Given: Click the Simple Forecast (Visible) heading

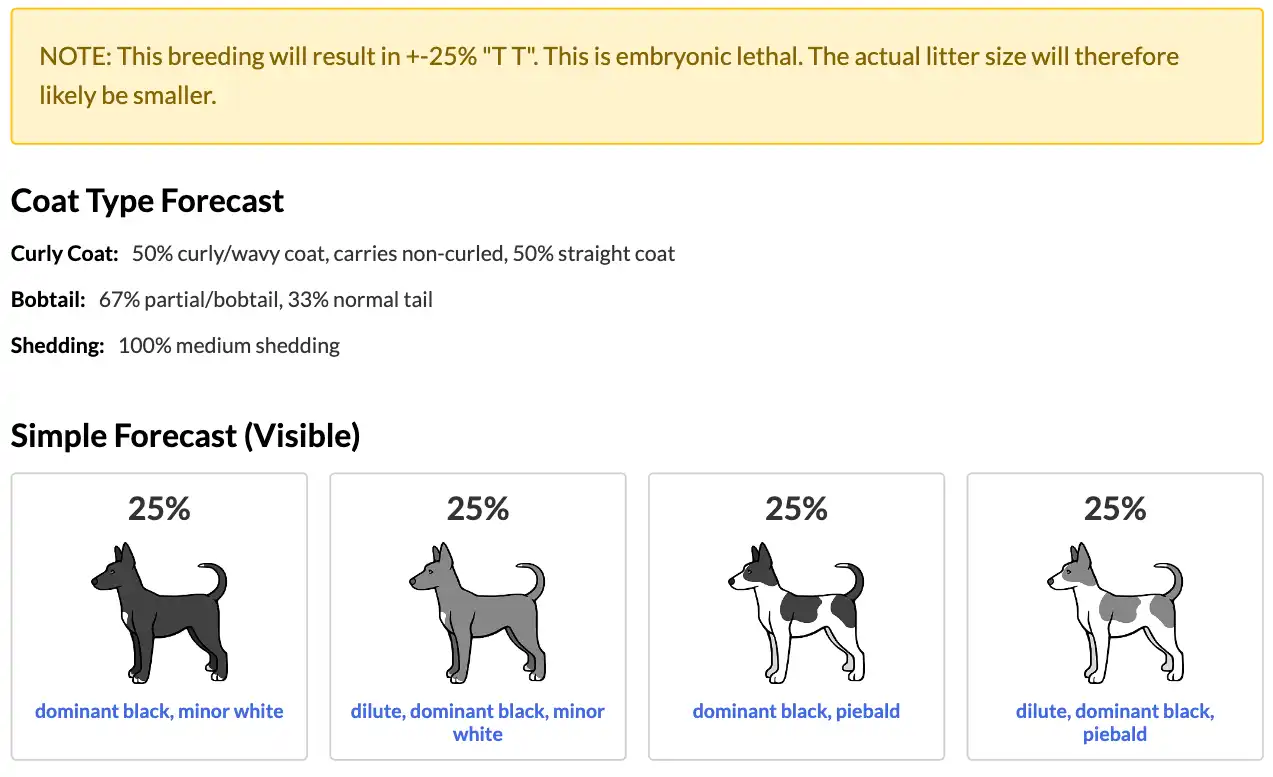Looking at the screenshot, I should click(x=185, y=435).
